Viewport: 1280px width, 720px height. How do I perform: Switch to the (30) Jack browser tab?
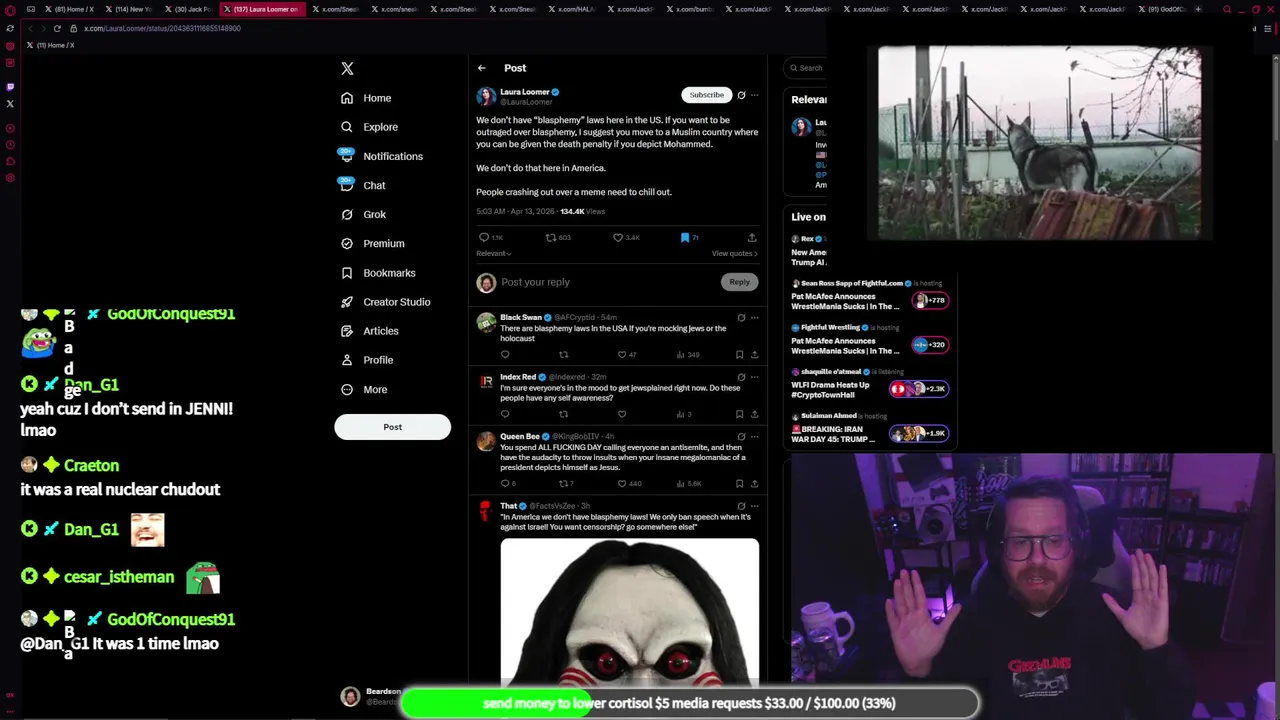[x=189, y=9]
